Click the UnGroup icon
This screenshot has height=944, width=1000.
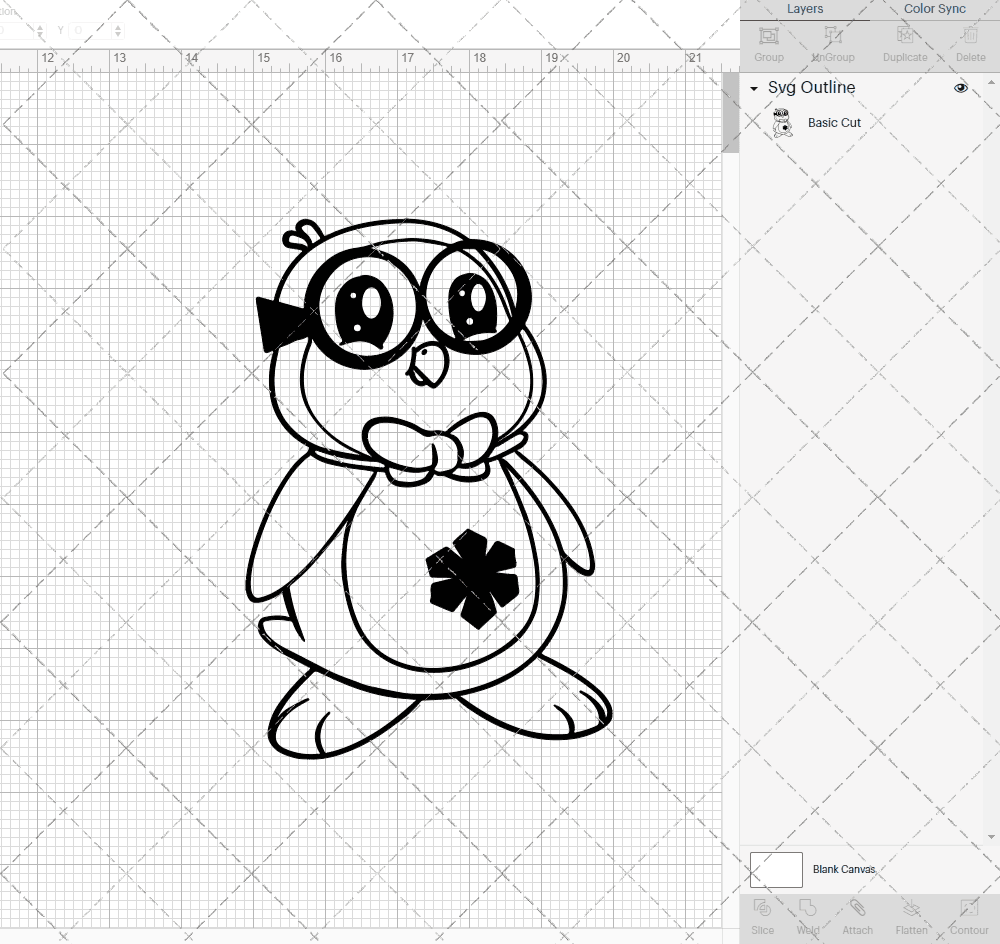(x=832, y=40)
